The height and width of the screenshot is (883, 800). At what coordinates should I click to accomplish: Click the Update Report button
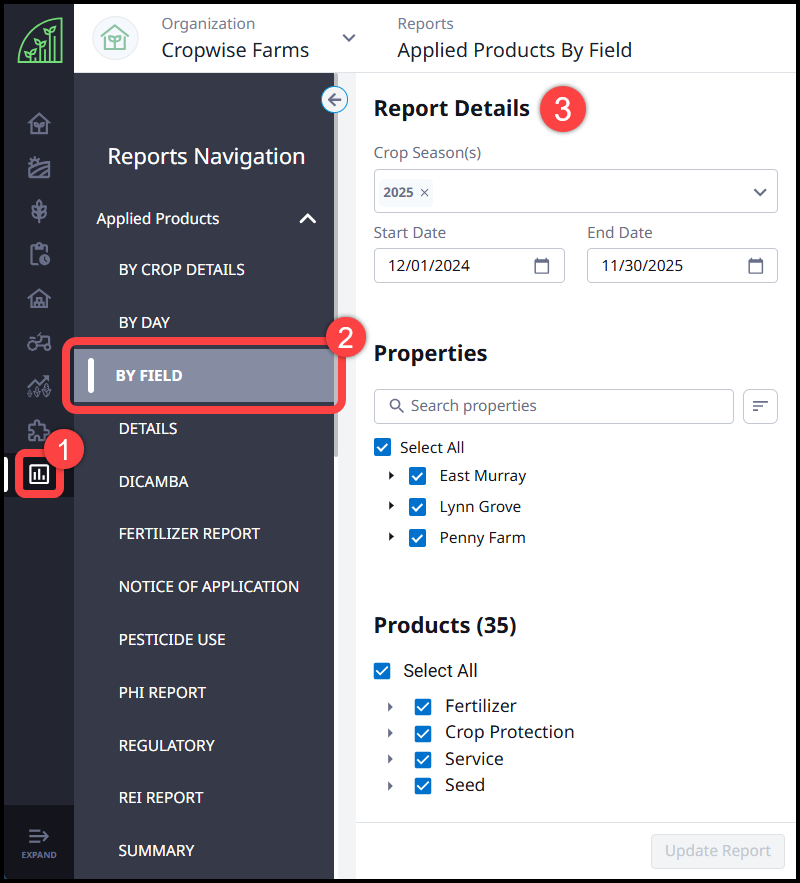[x=717, y=851]
